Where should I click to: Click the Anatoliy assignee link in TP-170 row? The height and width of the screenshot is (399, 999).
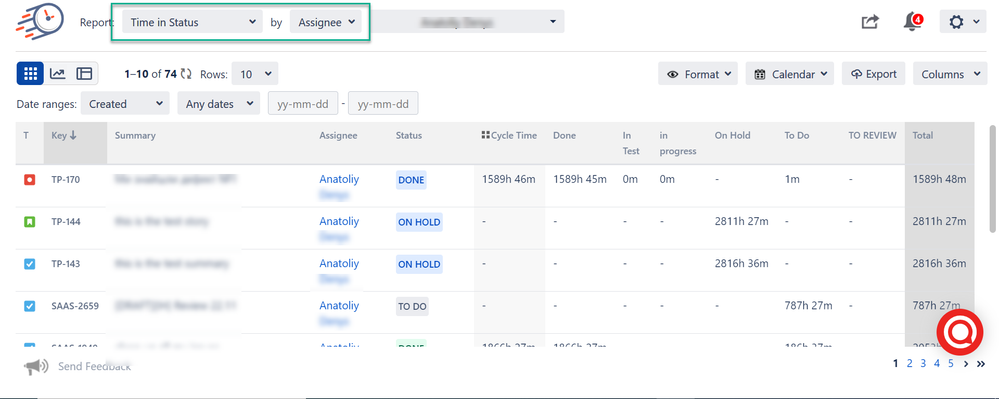[339, 179]
